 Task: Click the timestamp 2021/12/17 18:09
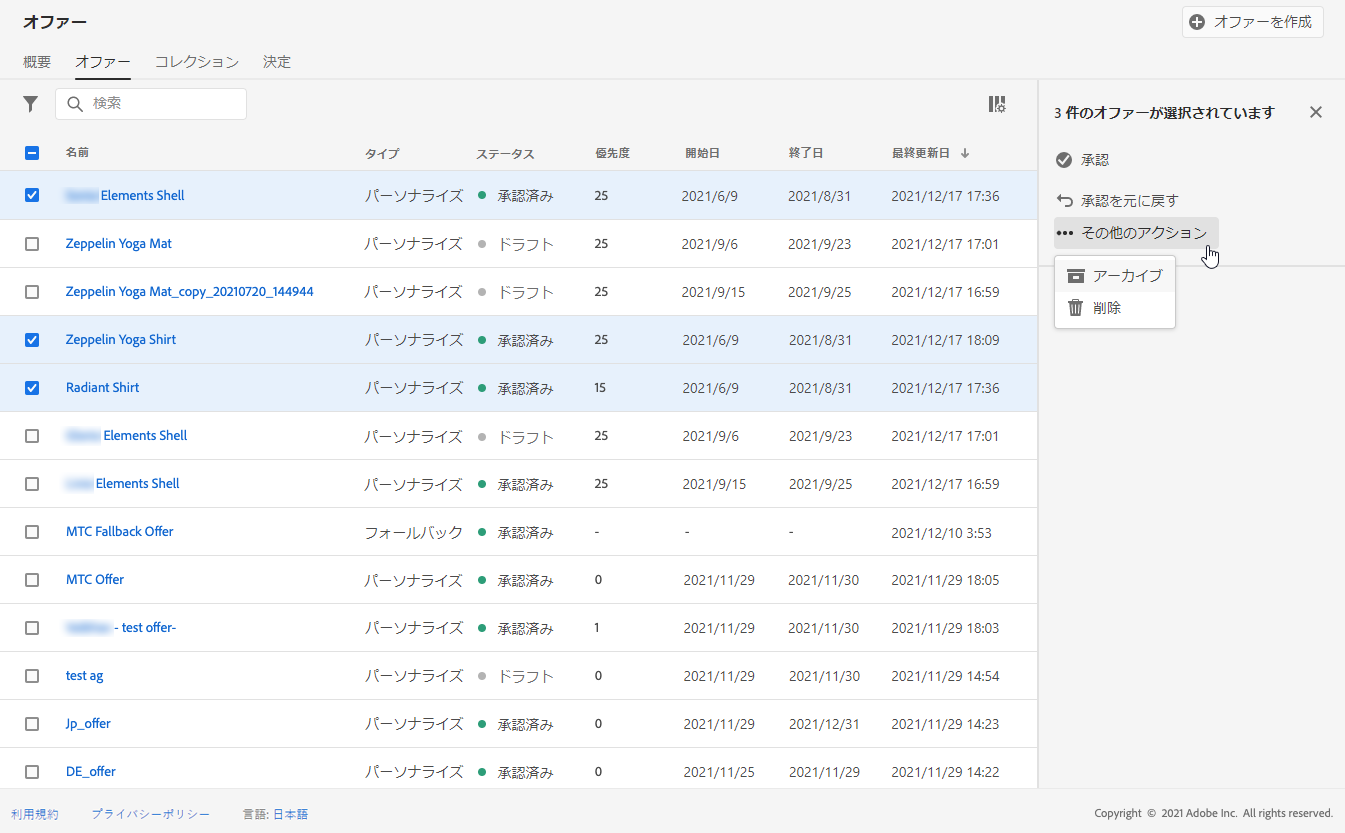(x=945, y=340)
